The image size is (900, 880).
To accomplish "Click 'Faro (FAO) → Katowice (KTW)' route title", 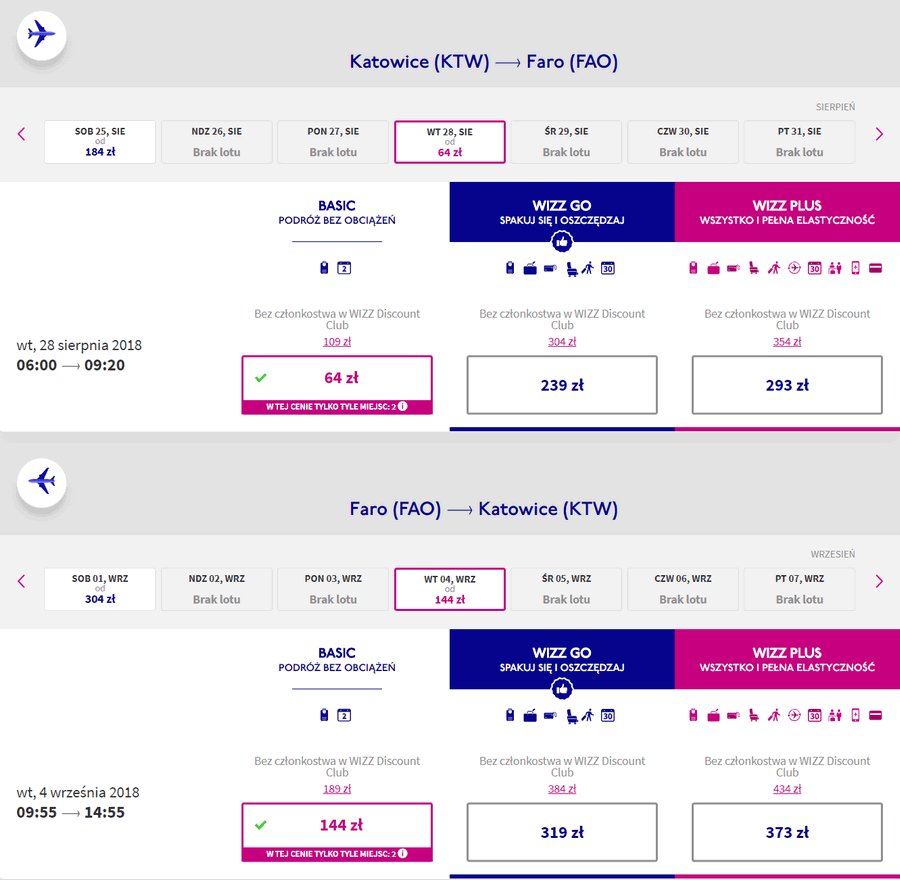I will click(484, 509).
